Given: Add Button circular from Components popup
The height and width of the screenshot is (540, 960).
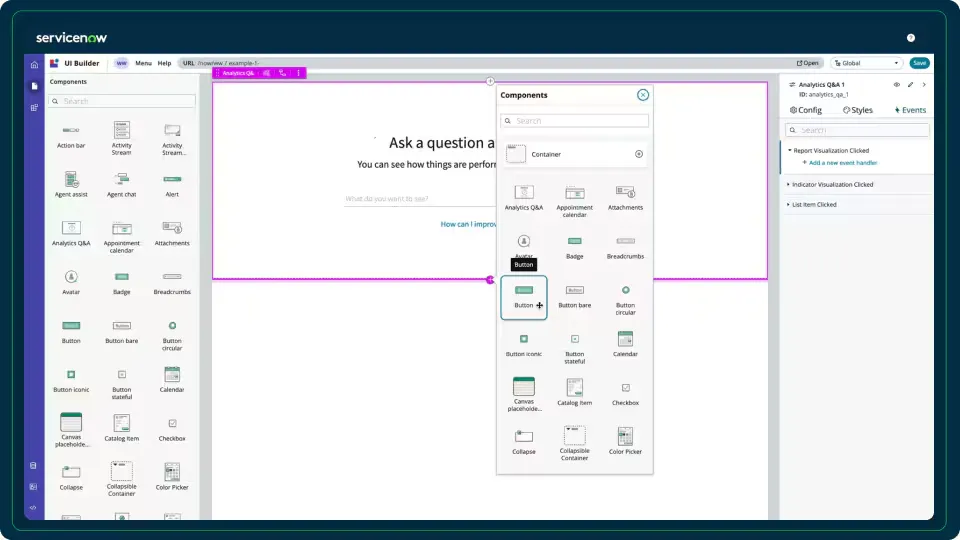Looking at the screenshot, I should tap(625, 300).
